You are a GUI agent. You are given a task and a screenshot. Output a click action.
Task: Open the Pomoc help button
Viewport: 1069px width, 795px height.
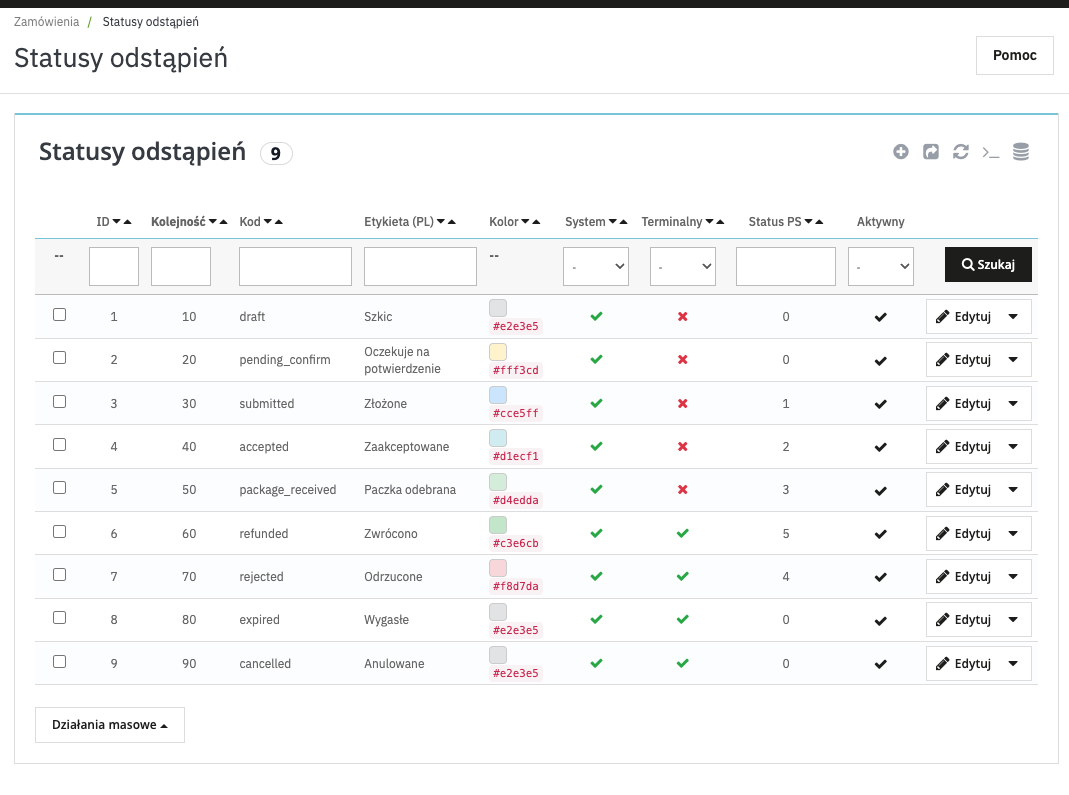(1014, 55)
